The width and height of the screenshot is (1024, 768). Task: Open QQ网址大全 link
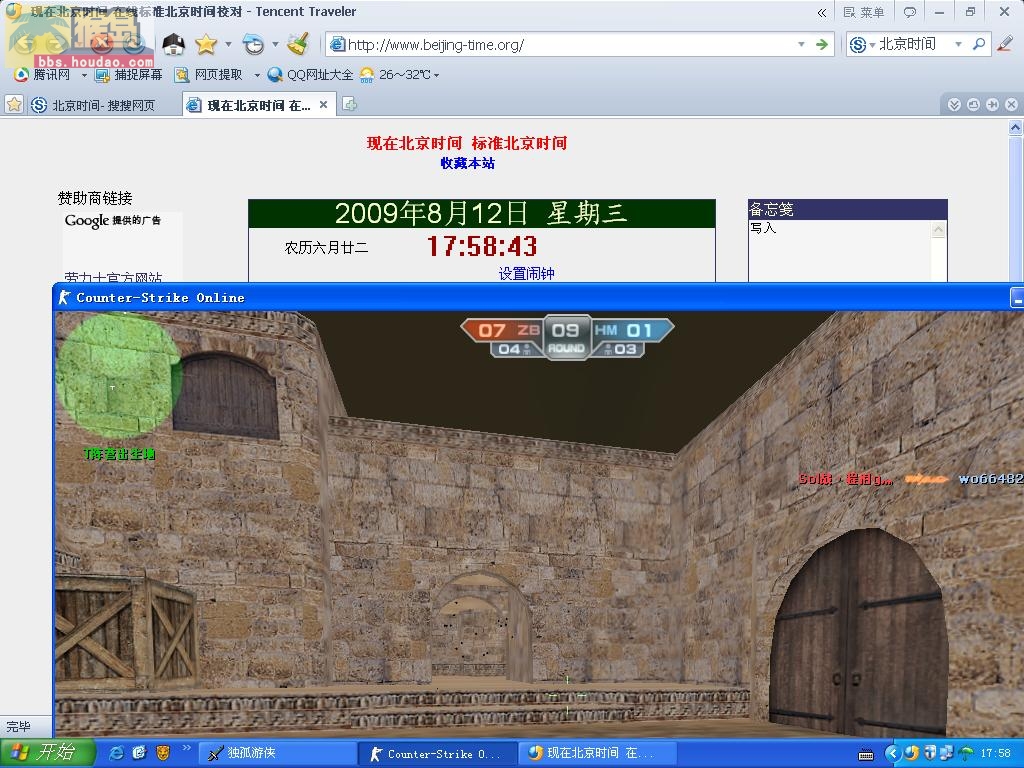(311, 75)
